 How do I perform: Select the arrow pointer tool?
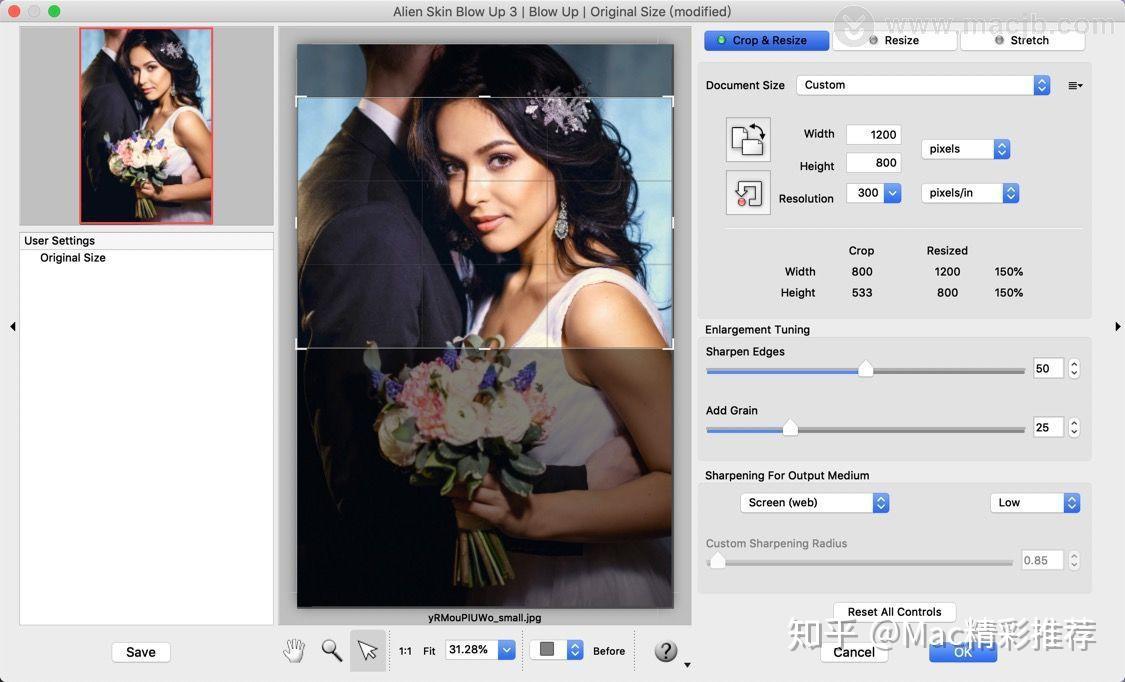click(368, 650)
